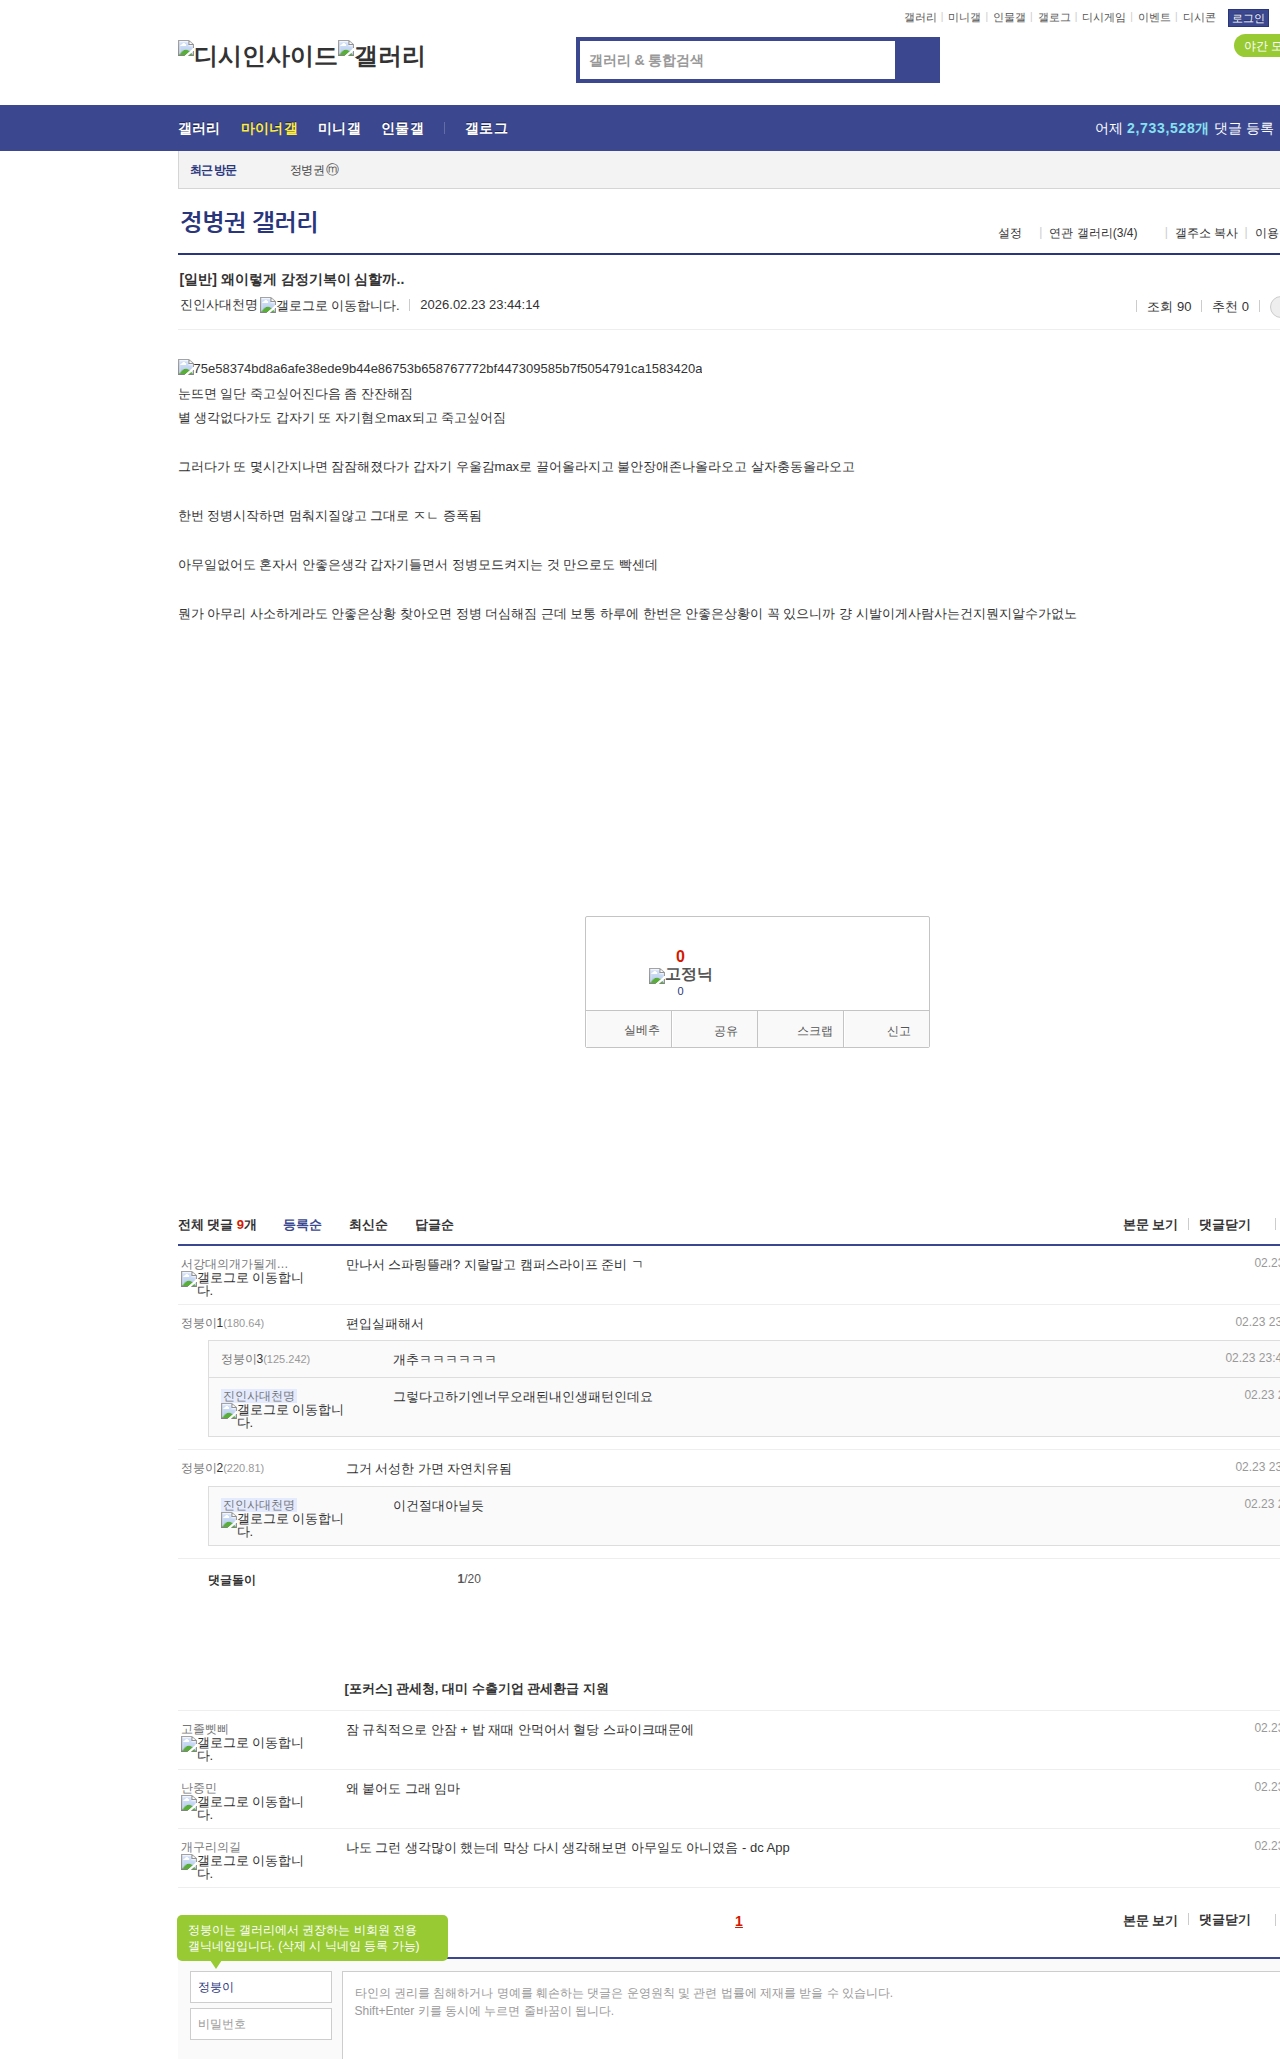Open 이벤트 in the top utility links
The width and height of the screenshot is (1280, 2059).
[x=1154, y=18]
